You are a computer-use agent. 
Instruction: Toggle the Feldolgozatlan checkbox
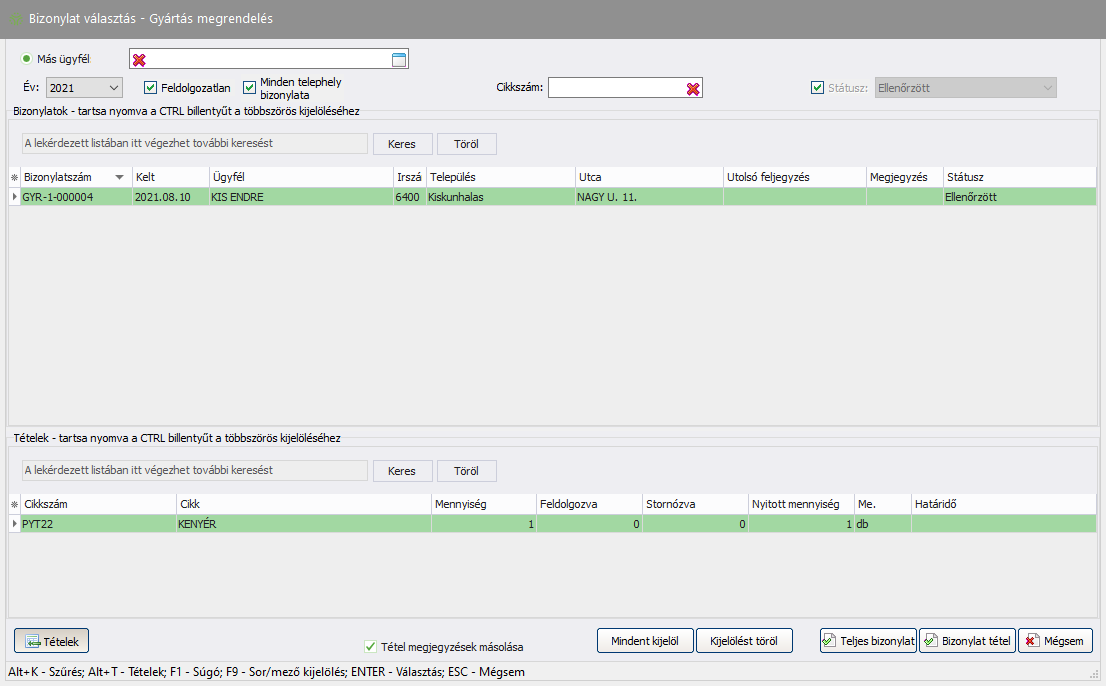coord(151,88)
